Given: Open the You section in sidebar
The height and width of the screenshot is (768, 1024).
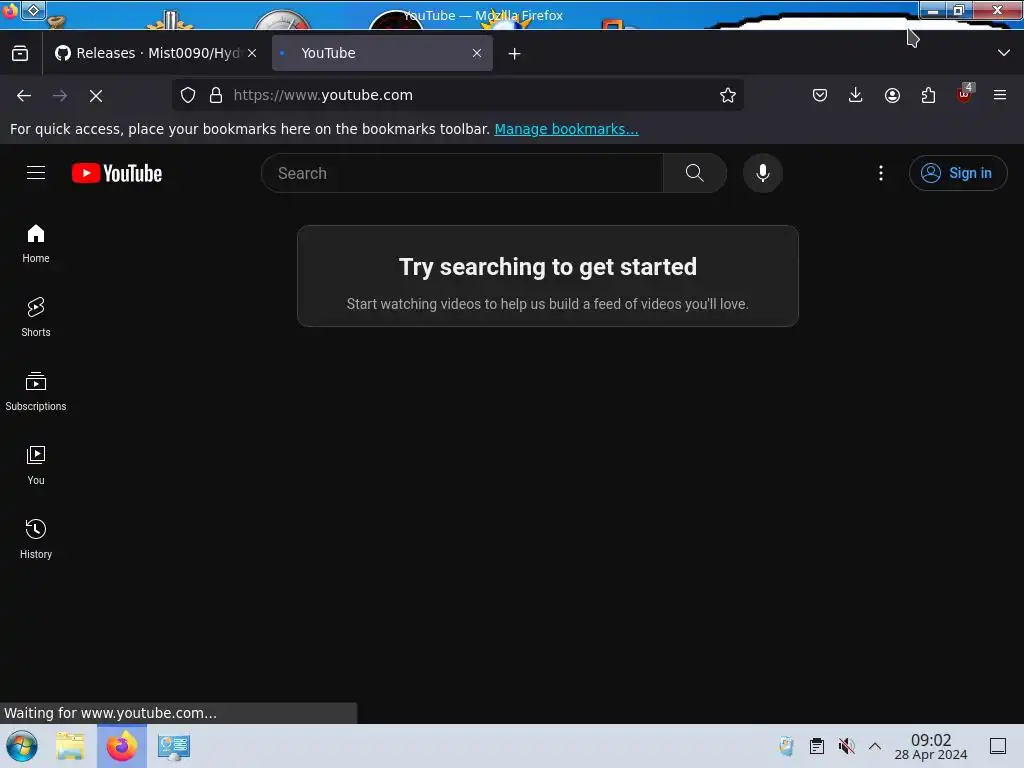Looking at the screenshot, I should point(36,465).
